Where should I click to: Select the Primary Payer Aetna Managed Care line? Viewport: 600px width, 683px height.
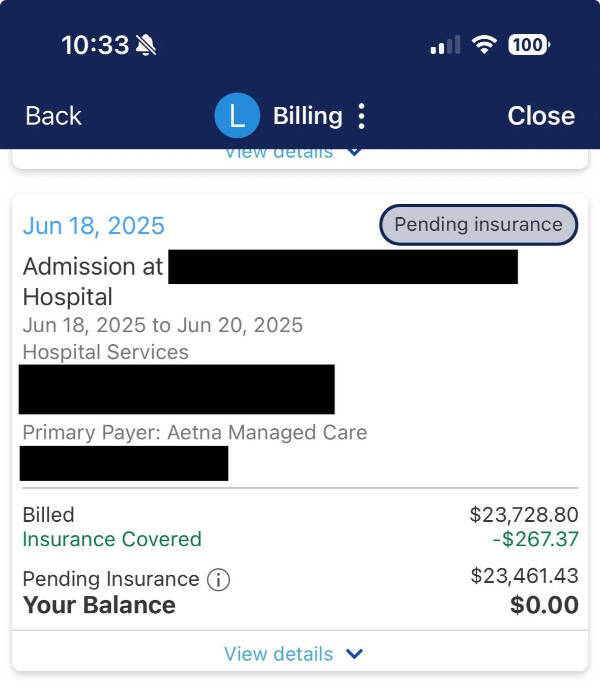point(195,433)
